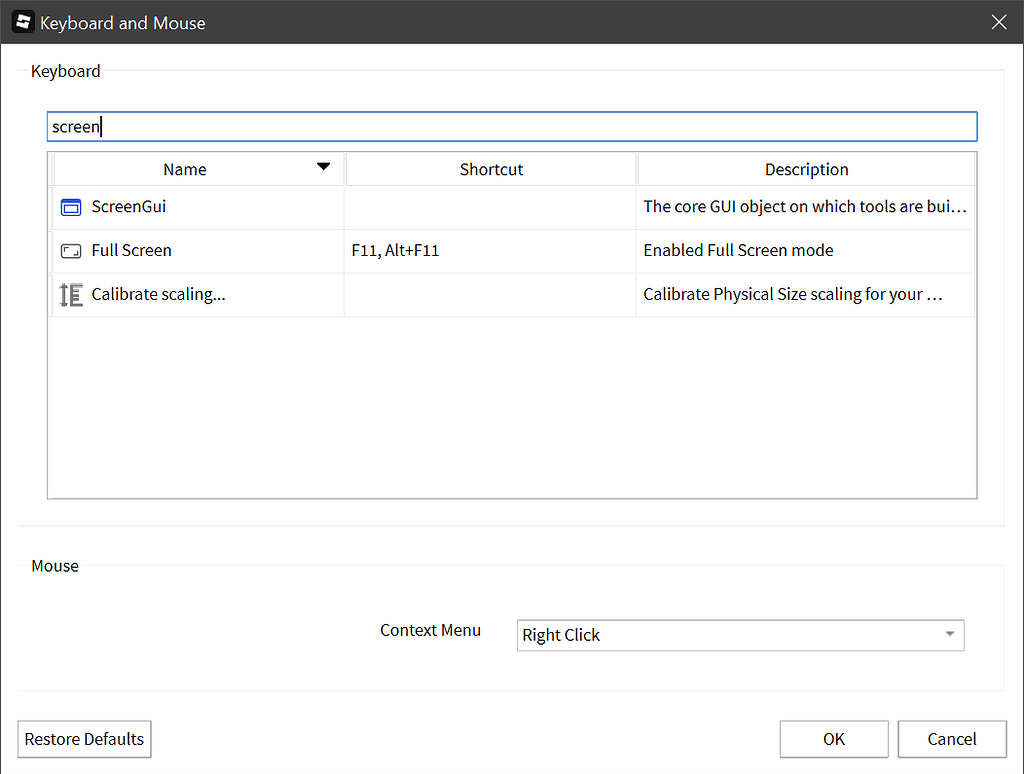Click inside the keyboard search field
1024x774 pixels.
point(512,126)
